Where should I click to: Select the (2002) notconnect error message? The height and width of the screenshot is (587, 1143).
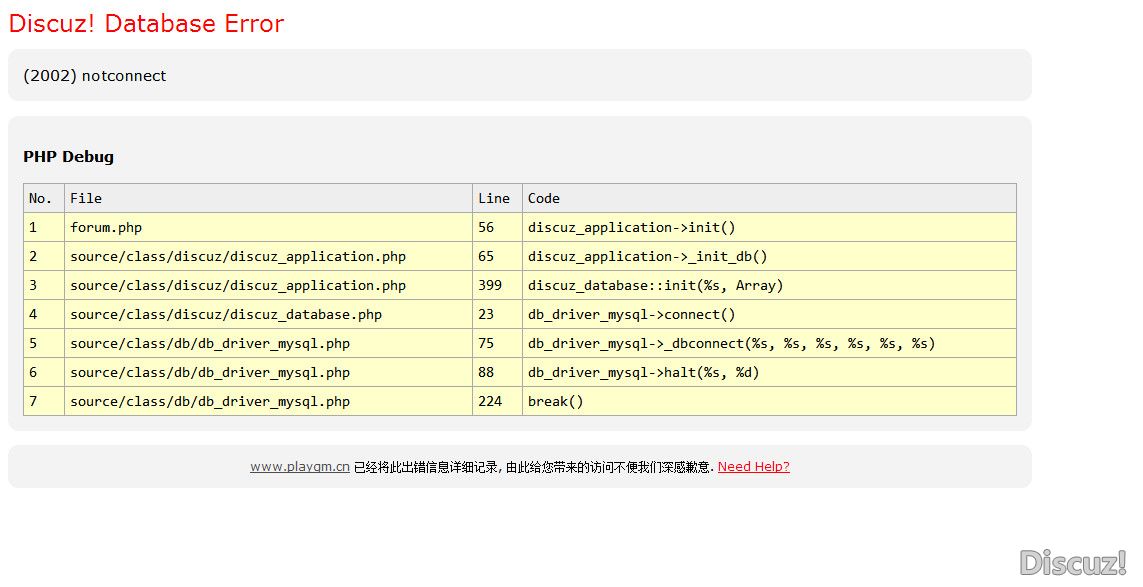95,76
